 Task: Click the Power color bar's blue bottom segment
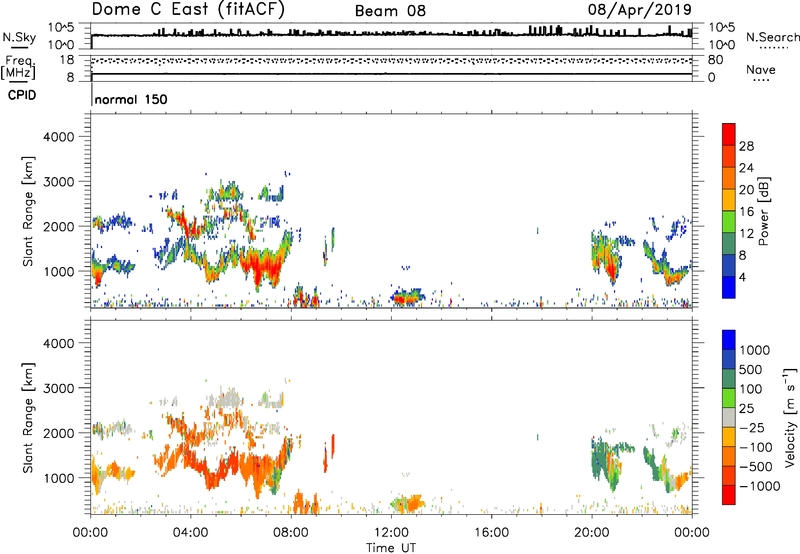[x=729, y=287]
